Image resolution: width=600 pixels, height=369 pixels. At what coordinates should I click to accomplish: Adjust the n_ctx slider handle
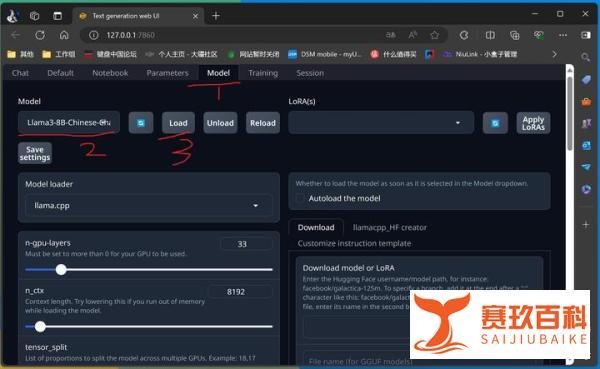pos(40,327)
